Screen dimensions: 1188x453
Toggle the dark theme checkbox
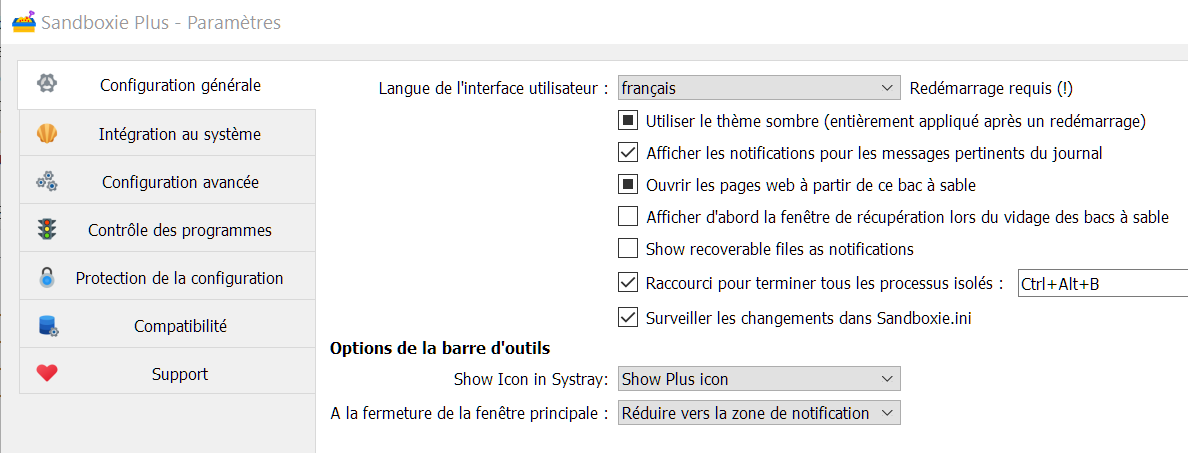(628, 122)
